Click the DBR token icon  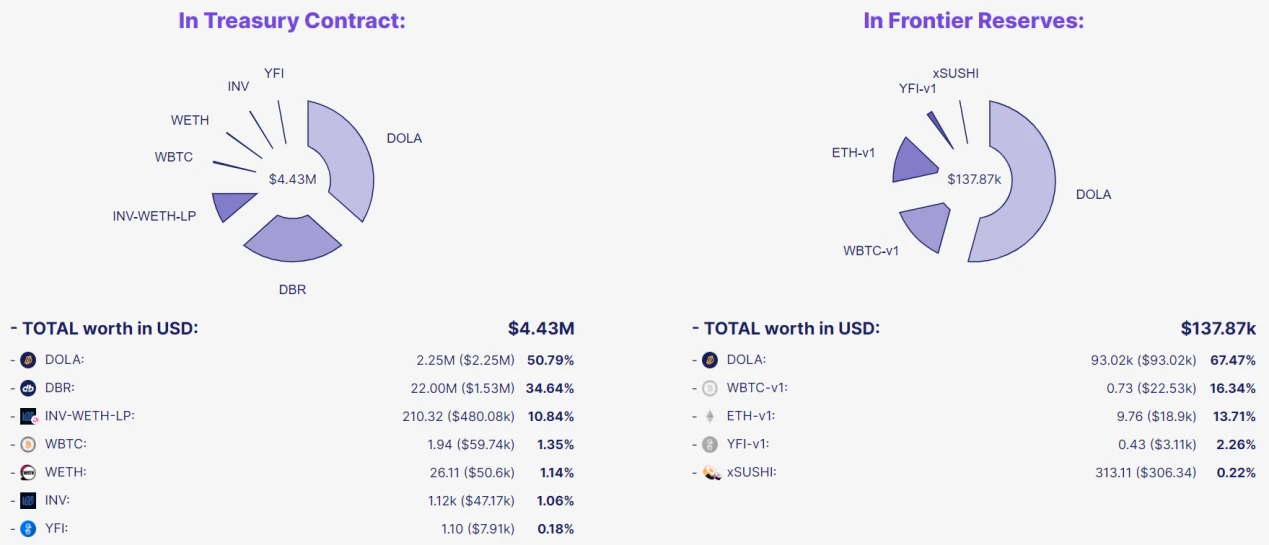[x=28, y=388]
